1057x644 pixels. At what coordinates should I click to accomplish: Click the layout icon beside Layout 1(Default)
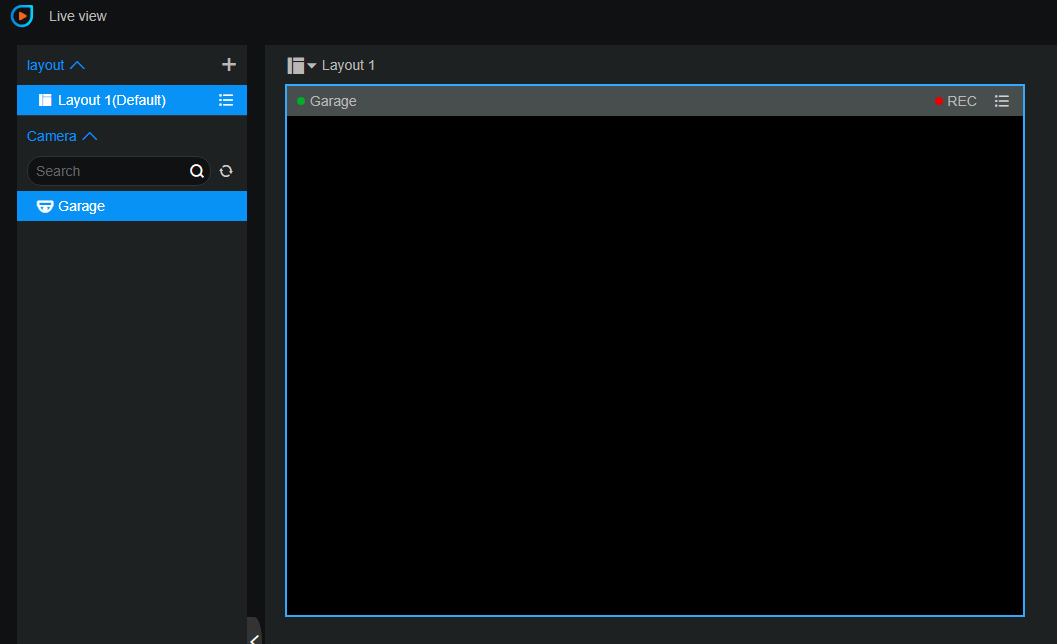tap(45, 100)
